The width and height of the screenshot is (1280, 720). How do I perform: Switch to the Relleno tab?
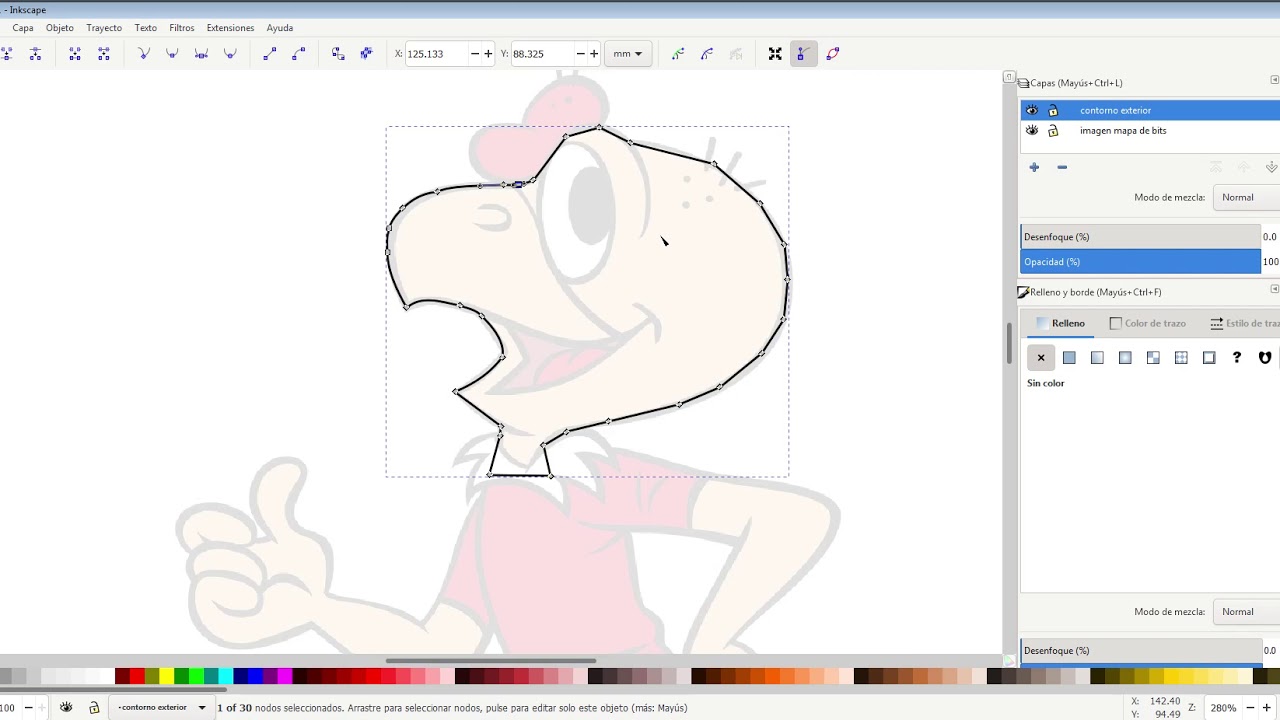pyautogui.click(x=1060, y=323)
